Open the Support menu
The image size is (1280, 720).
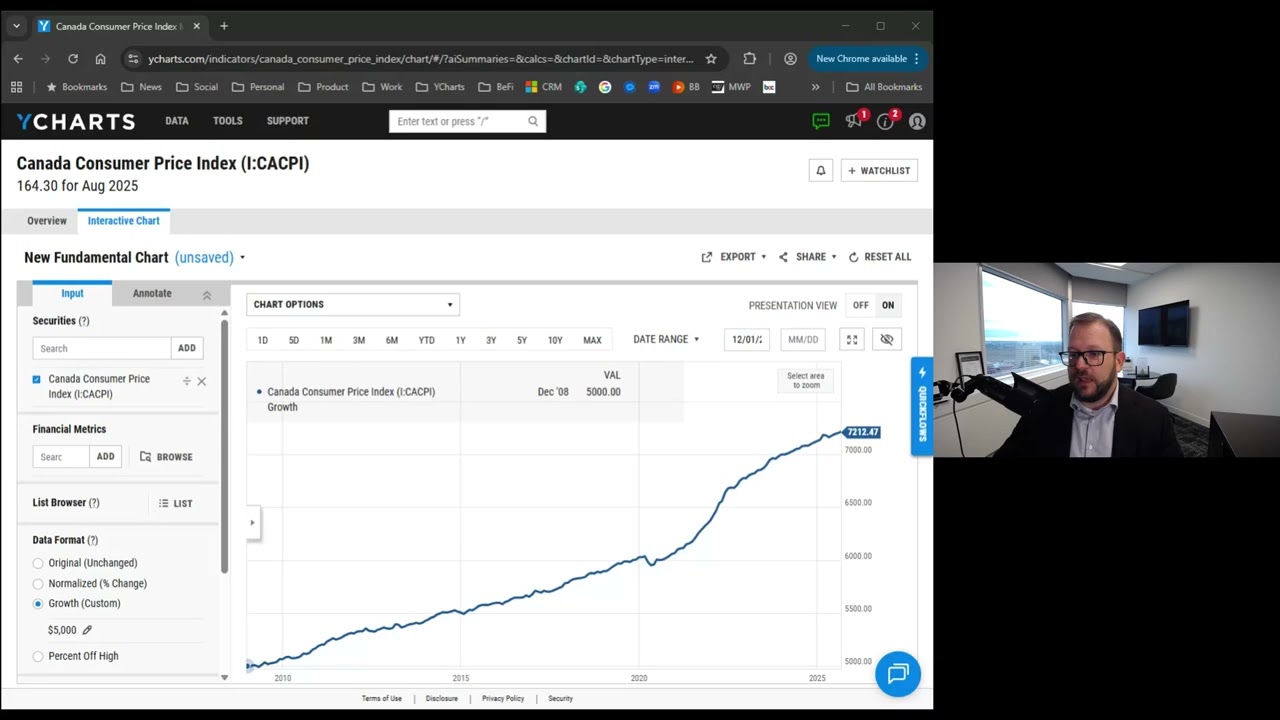tap(288, 121)
